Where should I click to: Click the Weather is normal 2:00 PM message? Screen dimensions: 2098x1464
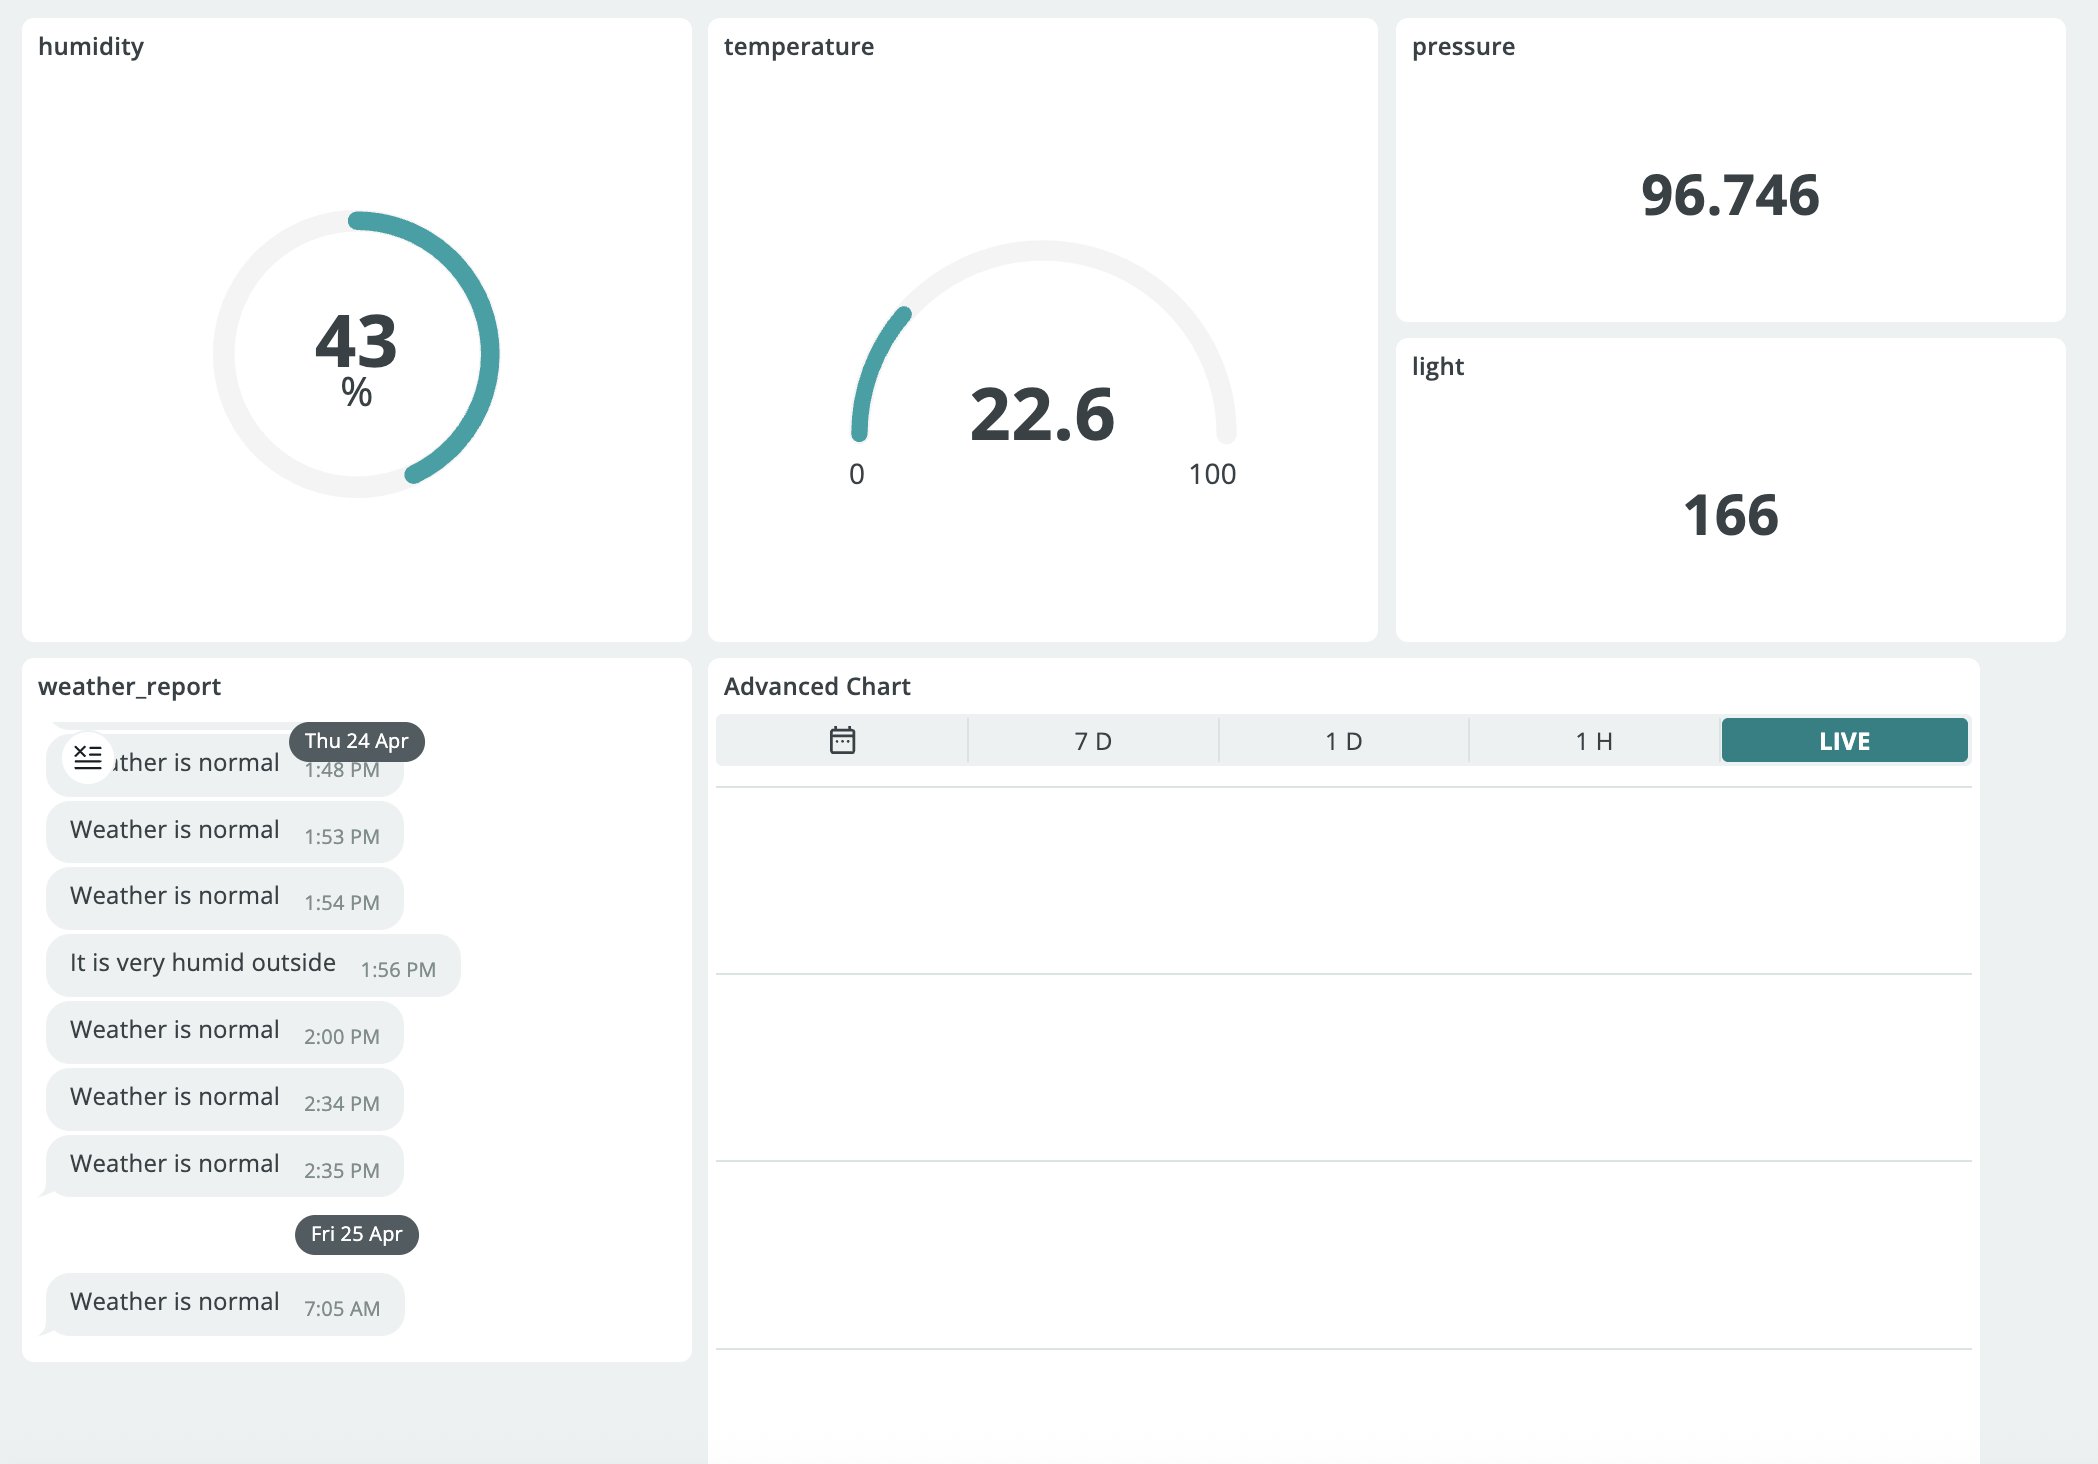point(224,1031)
